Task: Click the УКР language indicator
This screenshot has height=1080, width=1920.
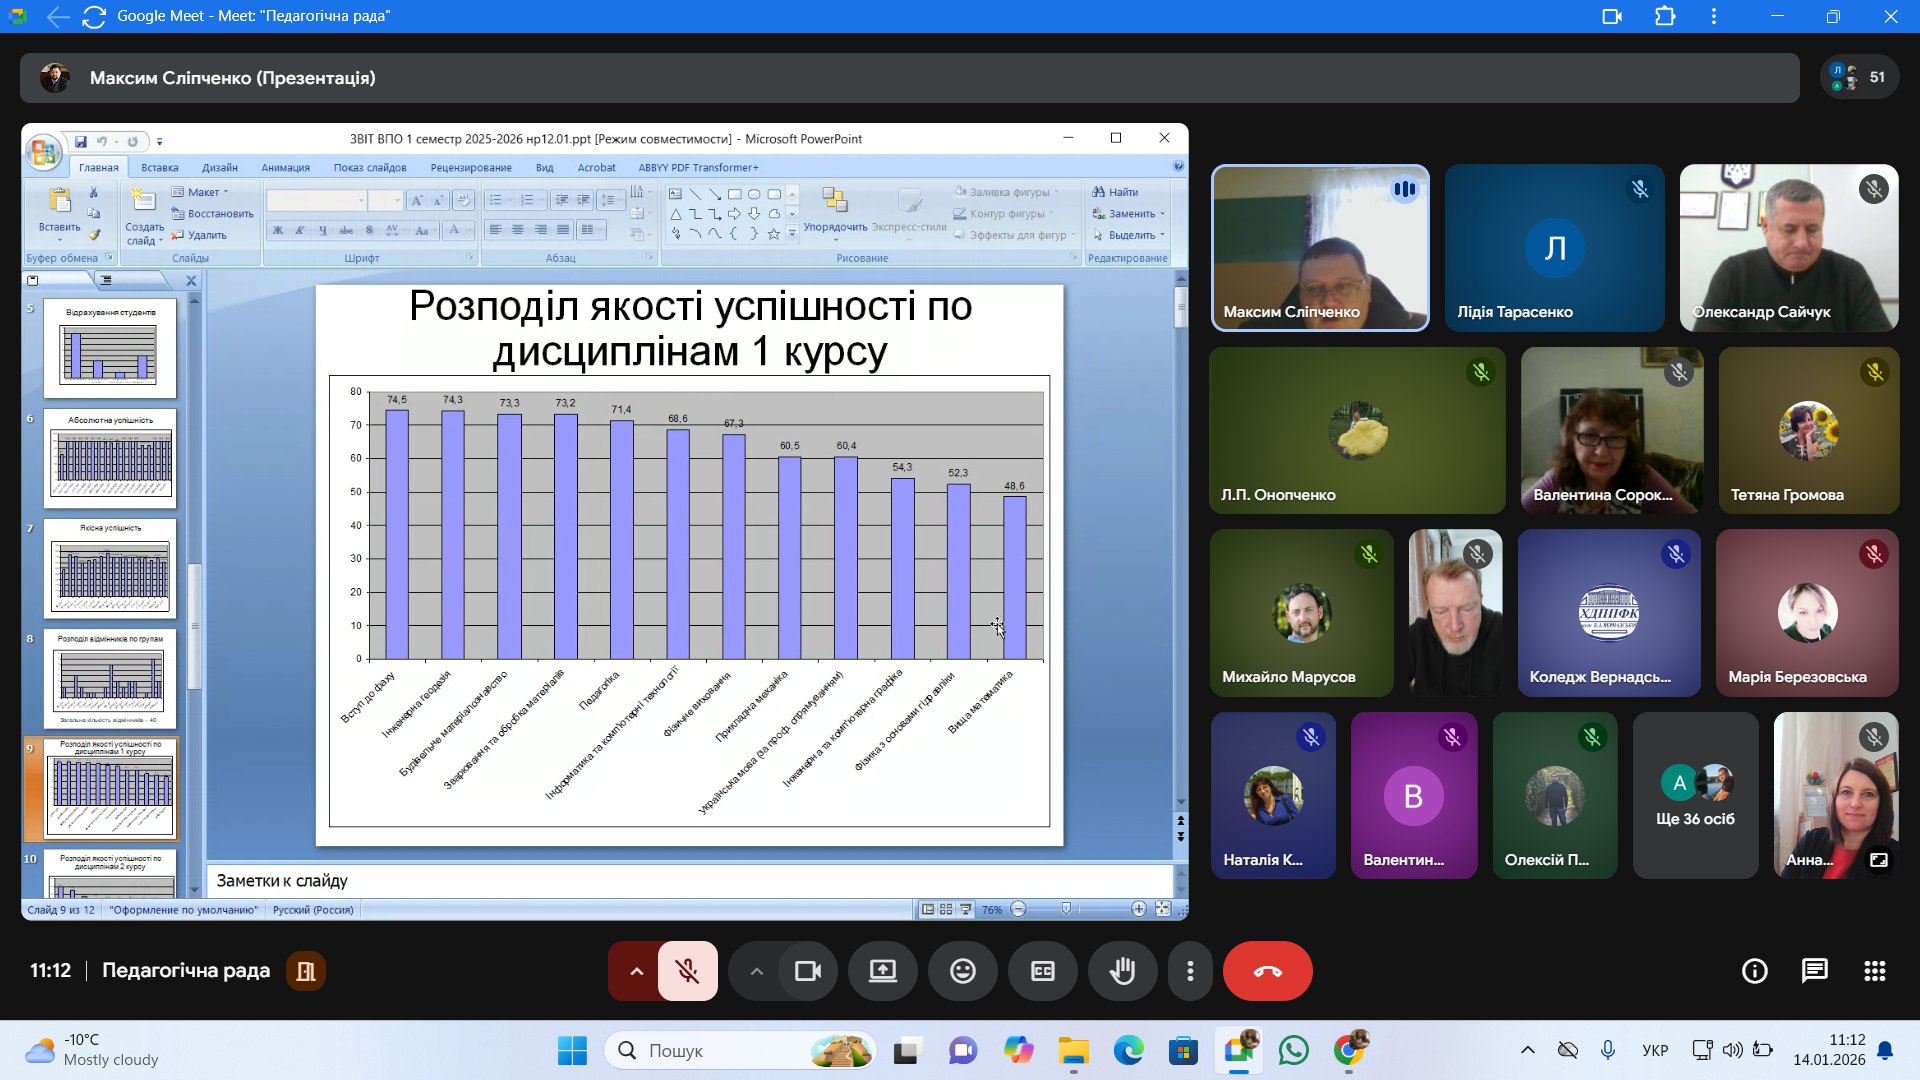Action: tap(1655, 1051)
